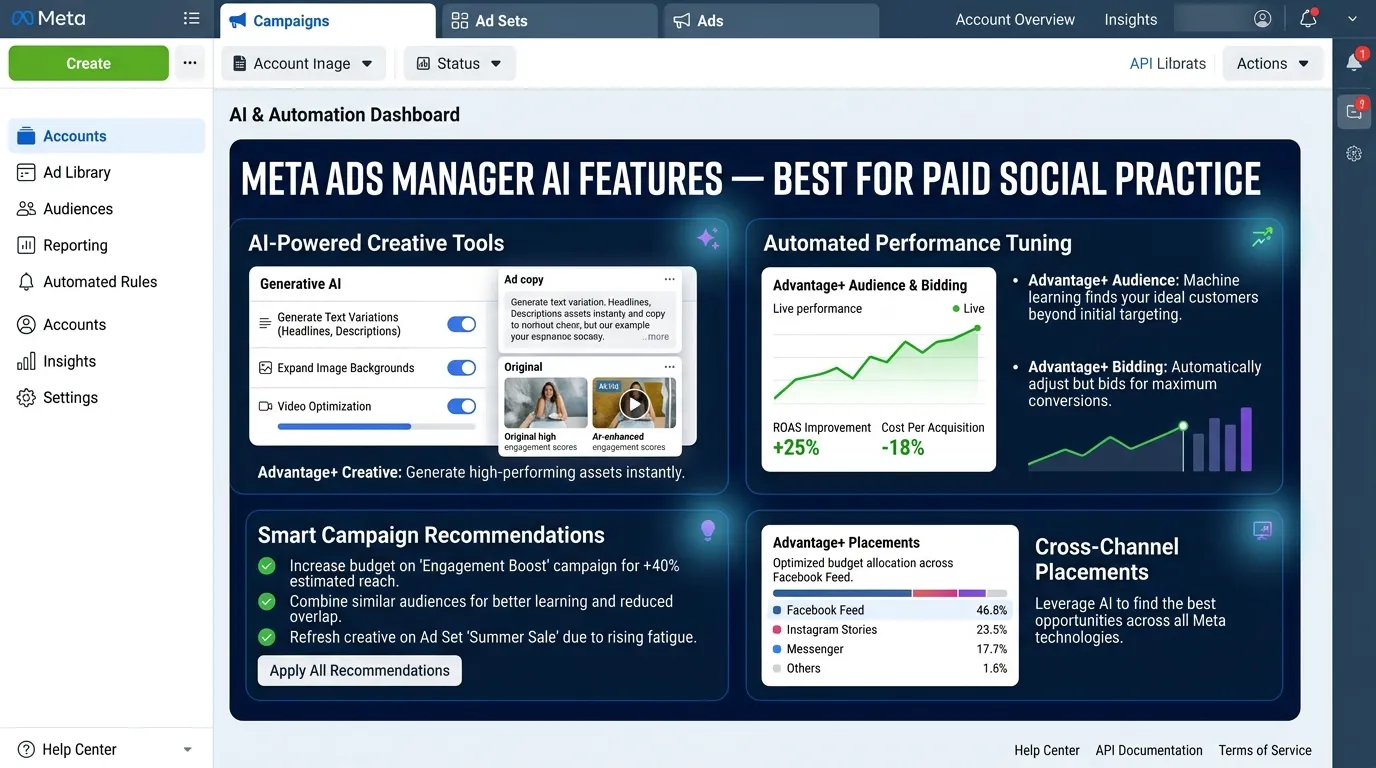Image resolution: width=1376 pixels, height=768 pixels.
Task: Toggle Expand Image Backgrounds switch
Action: click(461, 368)
